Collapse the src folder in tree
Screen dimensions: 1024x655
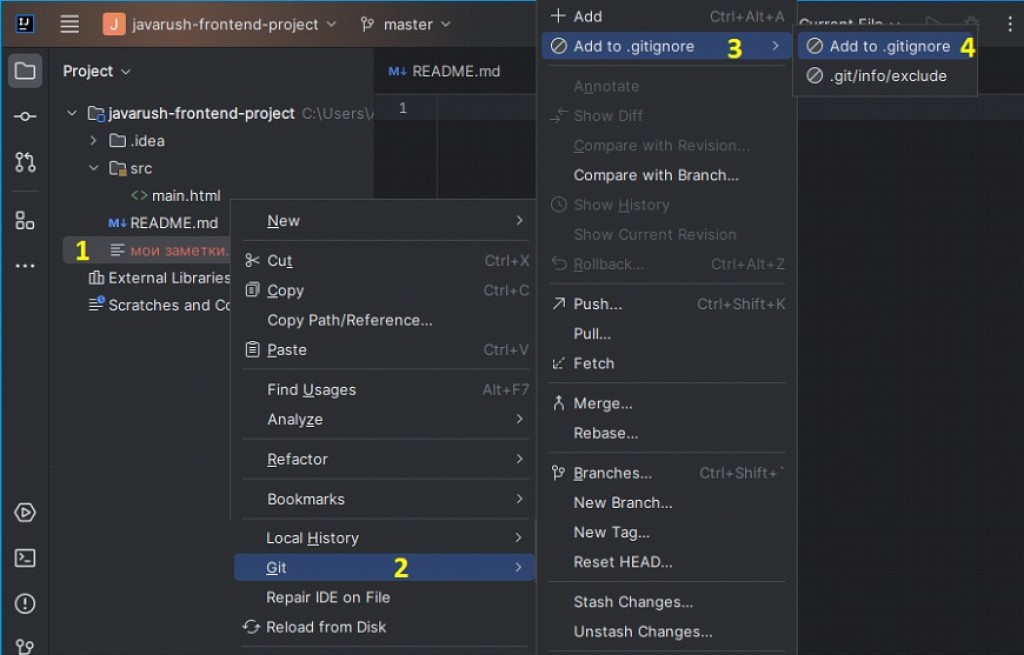tap(93, 169)
